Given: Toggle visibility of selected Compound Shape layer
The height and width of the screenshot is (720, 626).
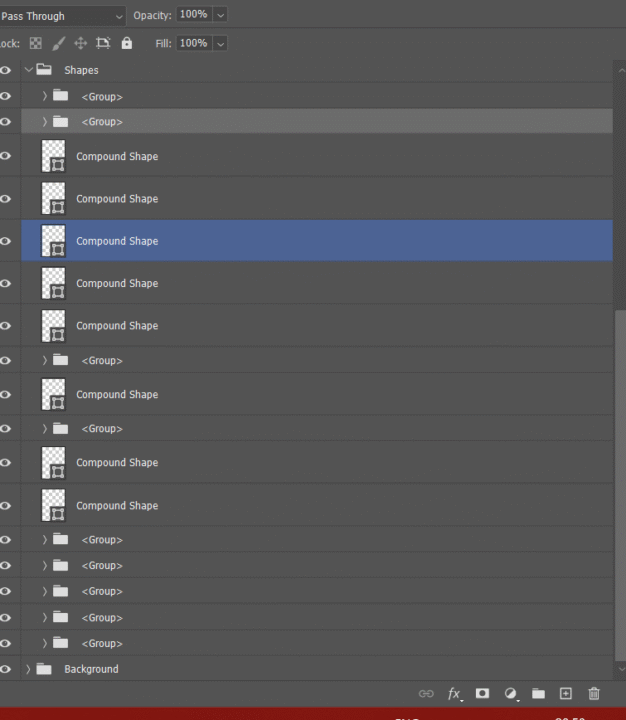Looking at the screenshot, I should 5,241.
